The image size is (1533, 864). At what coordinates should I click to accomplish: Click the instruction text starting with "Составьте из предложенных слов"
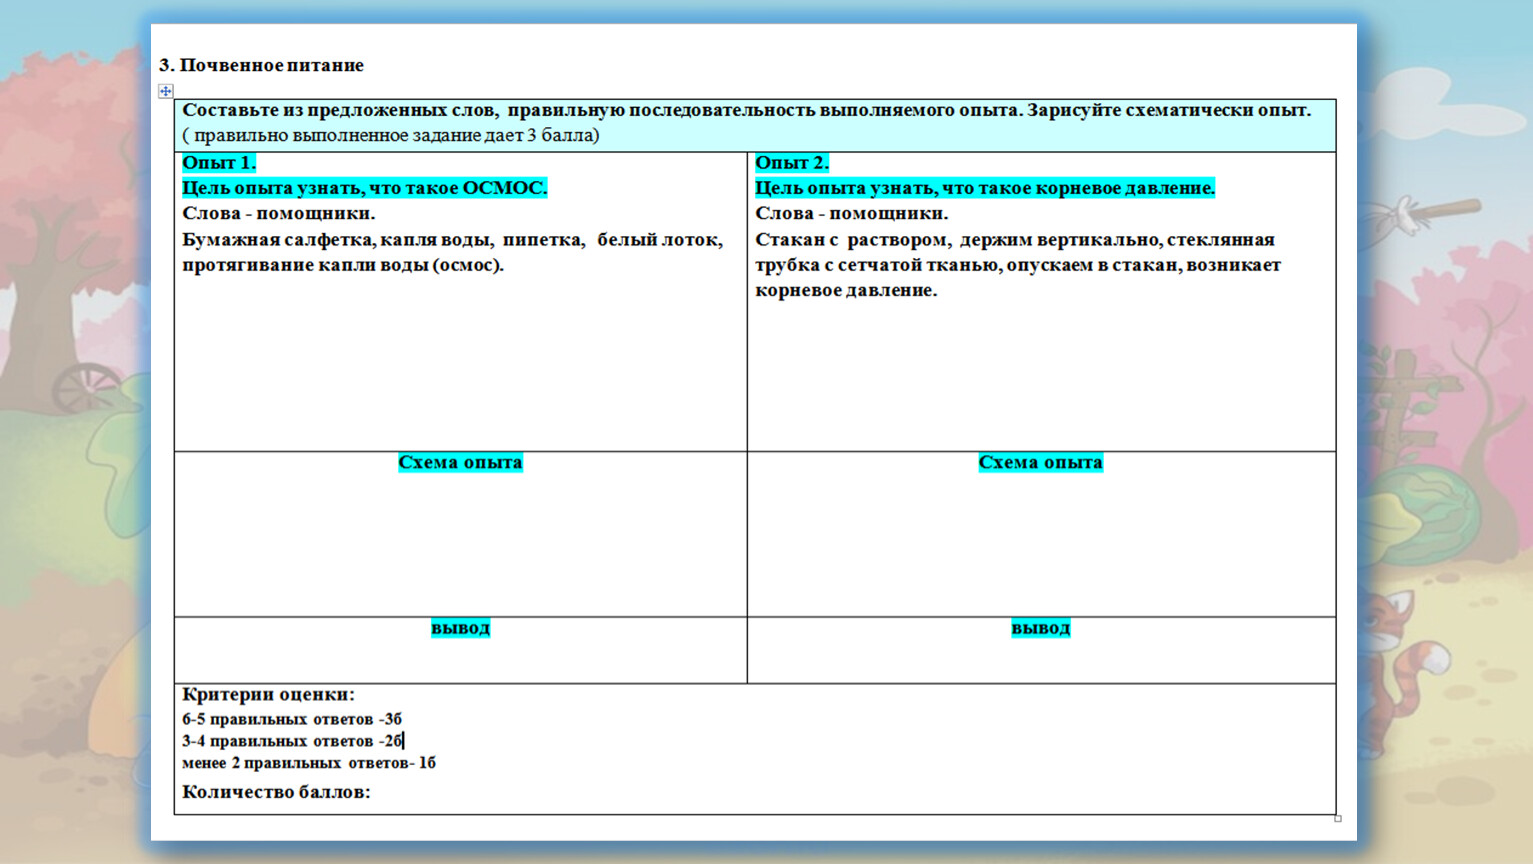(x=745, y=110)
